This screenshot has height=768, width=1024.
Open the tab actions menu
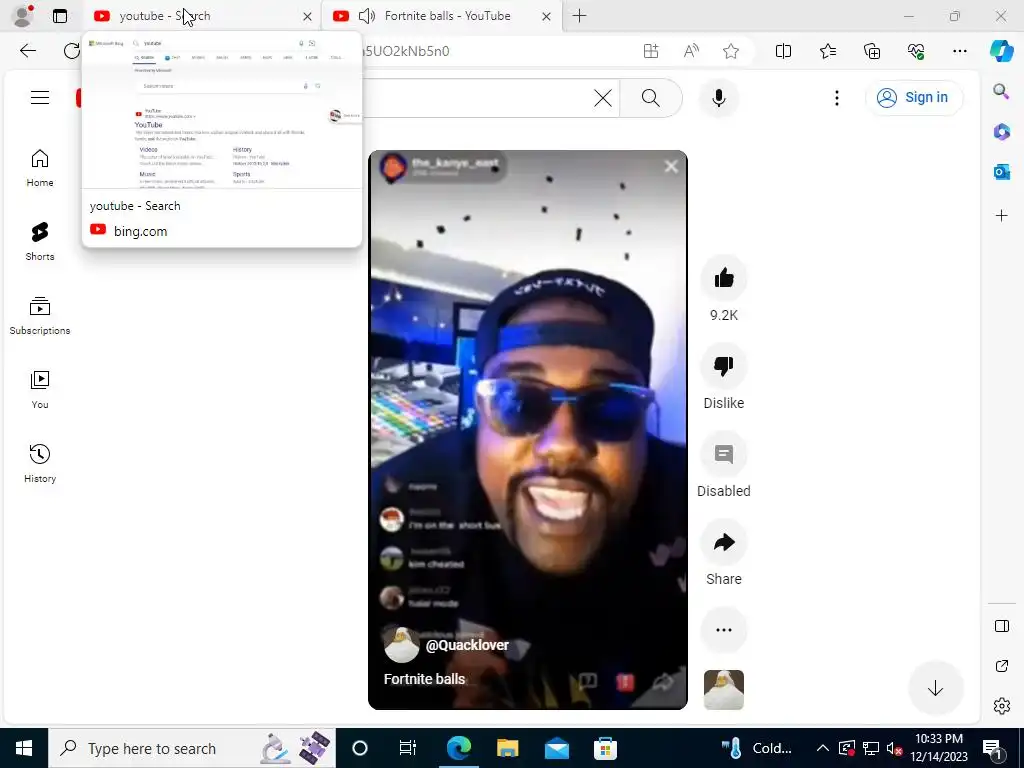(59, 16)
